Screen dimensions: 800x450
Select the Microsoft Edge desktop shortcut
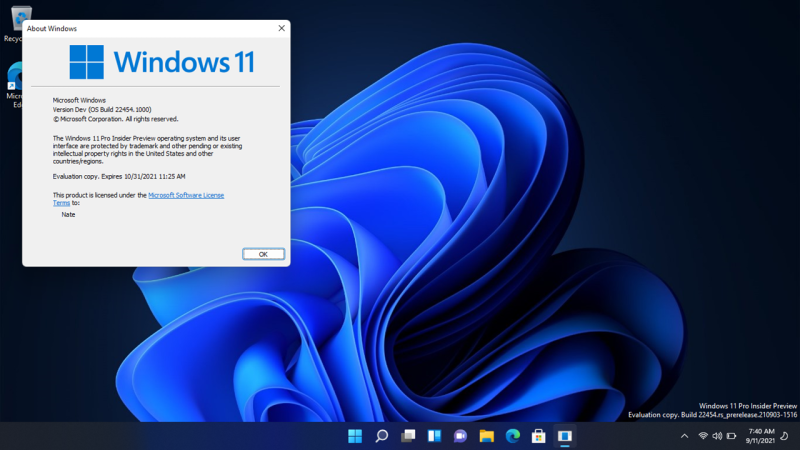coord(14,85)
